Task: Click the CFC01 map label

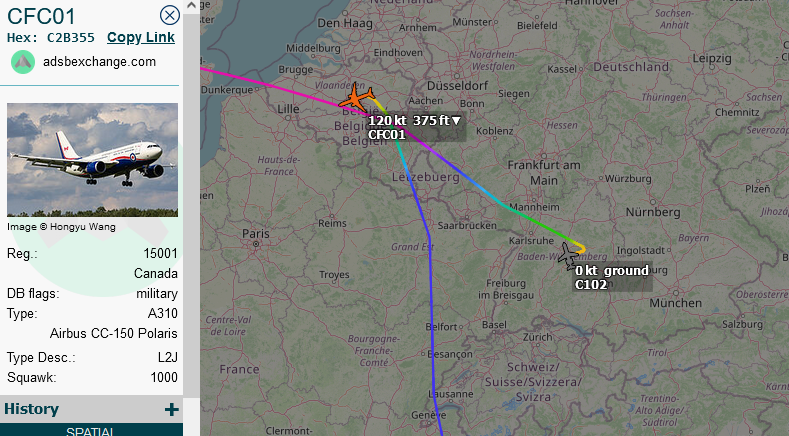Action: 386,134
